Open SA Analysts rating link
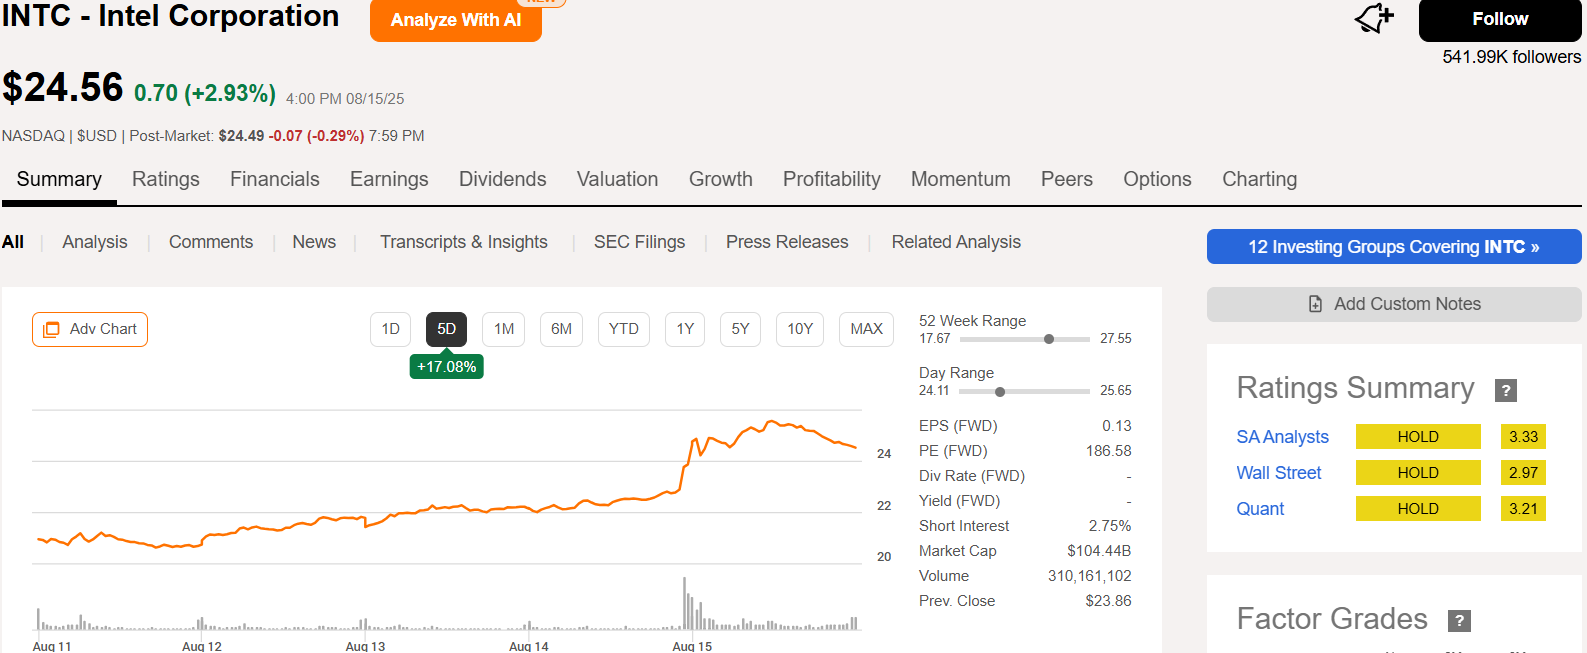 (1283, 437)
